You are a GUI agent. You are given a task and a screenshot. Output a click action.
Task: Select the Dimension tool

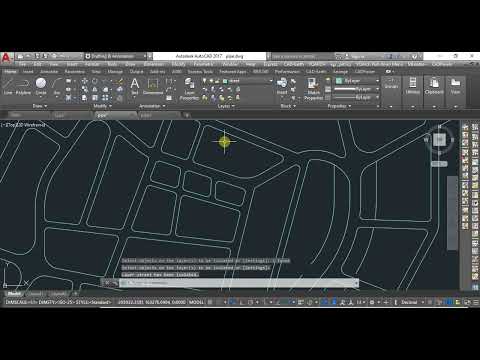pyautogui.click(x=153, y=86)
